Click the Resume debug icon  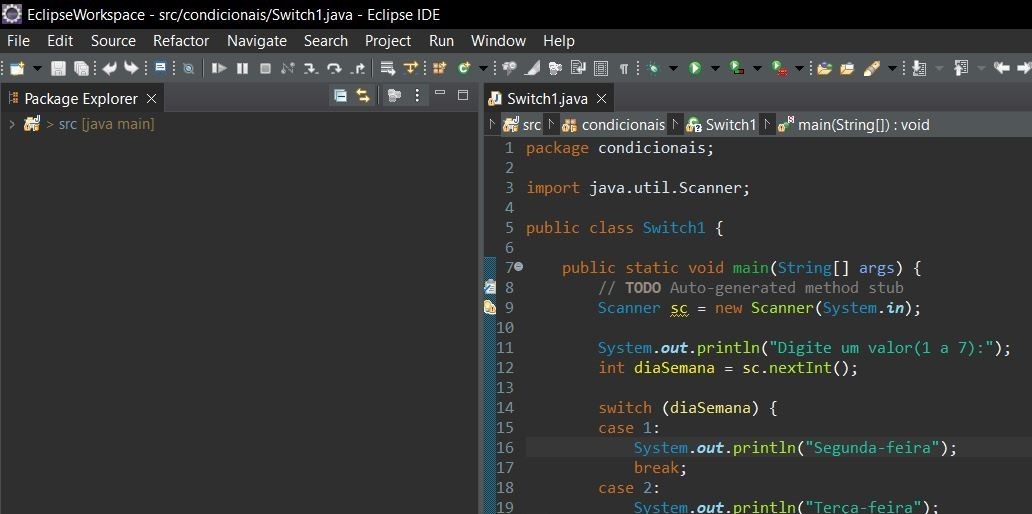coord(219,68)
